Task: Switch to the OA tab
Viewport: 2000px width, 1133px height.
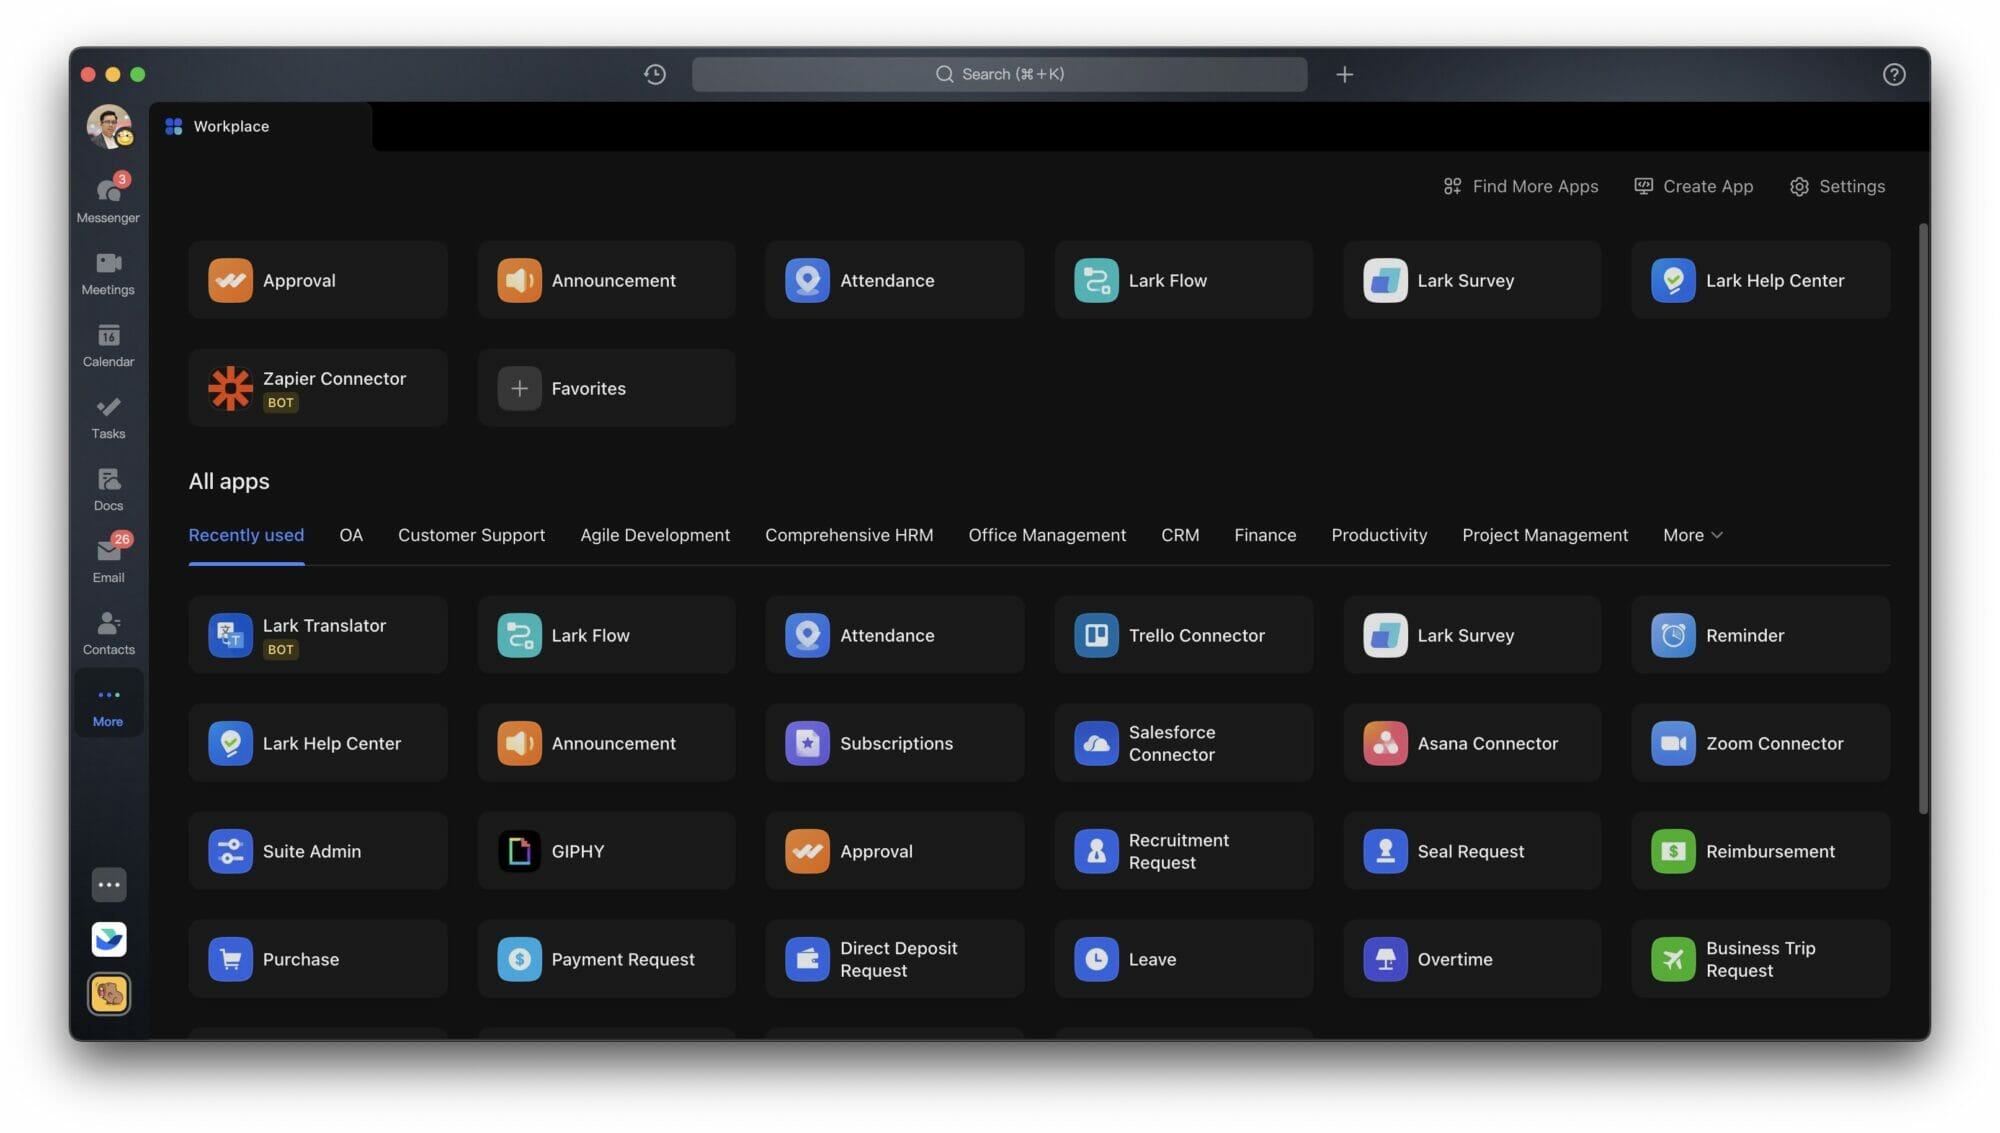Action: [351, 535]
